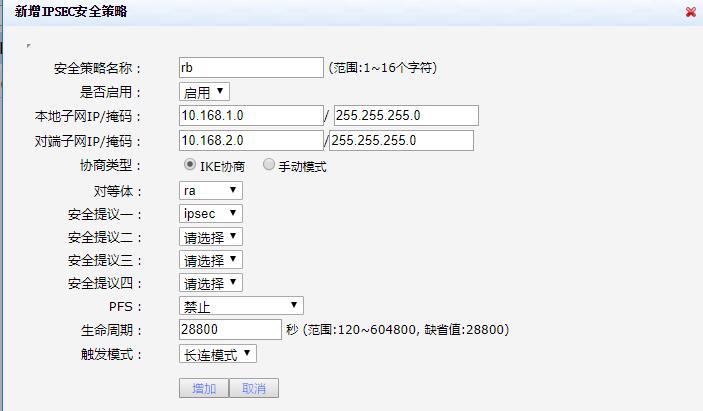Click the 安全策略名称 input field

coord(250,67)
